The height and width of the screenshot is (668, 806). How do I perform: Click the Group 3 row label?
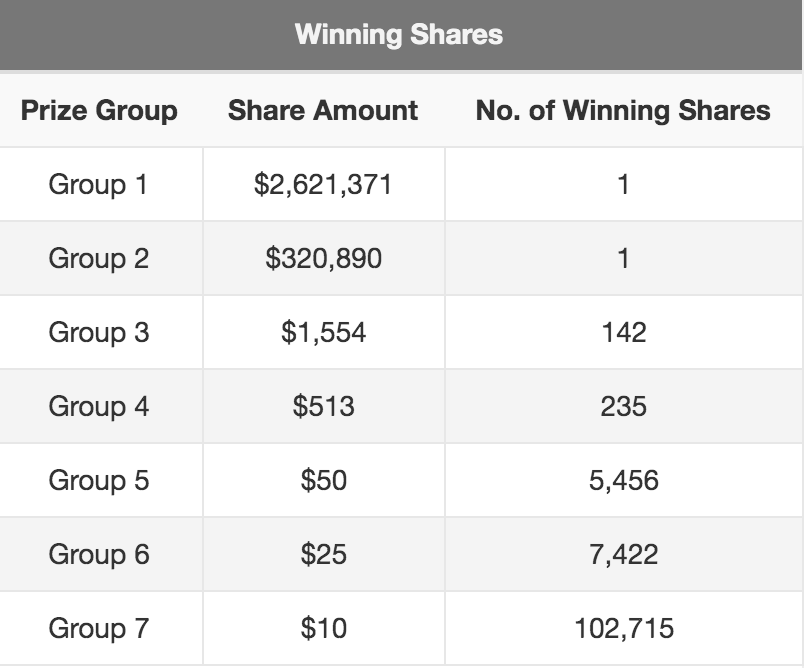(x=99, y=332)
